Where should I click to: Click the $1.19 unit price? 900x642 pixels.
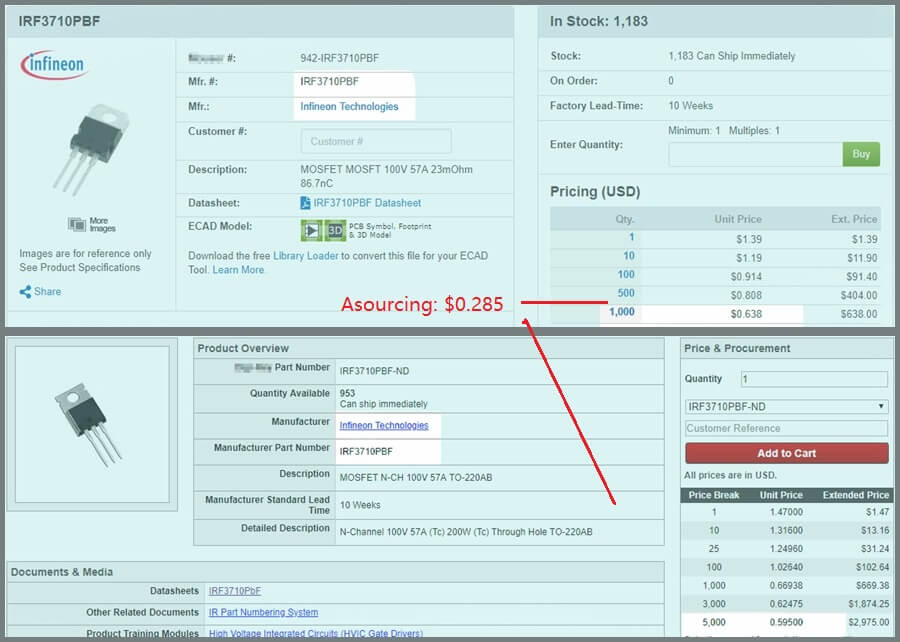(749, 258)
